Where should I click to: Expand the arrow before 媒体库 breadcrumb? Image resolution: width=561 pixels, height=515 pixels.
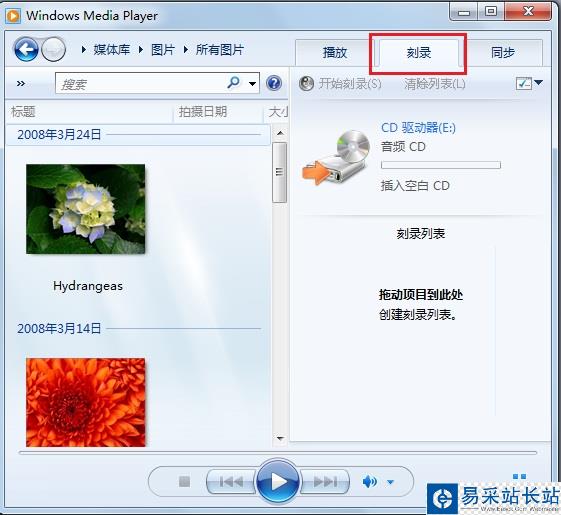[84, 49]
